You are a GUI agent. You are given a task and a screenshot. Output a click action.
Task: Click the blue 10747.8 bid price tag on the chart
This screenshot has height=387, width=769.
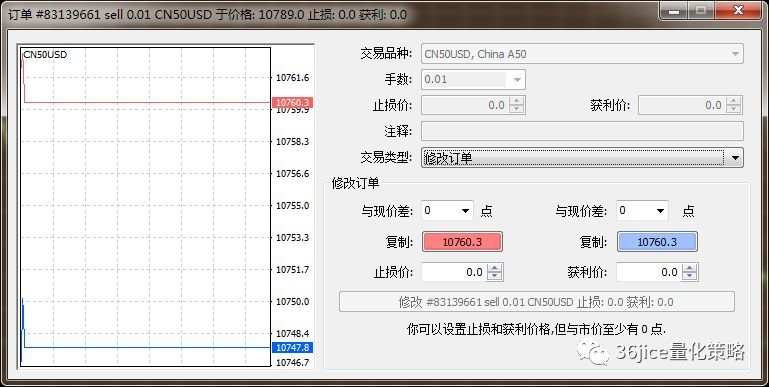292,347
